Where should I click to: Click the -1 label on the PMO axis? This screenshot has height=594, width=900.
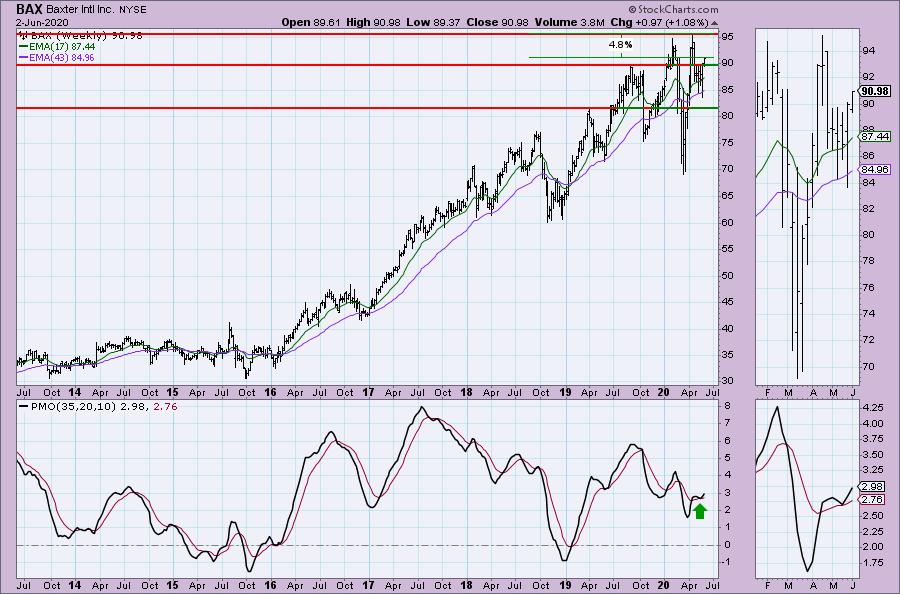(x=727, y=562)
